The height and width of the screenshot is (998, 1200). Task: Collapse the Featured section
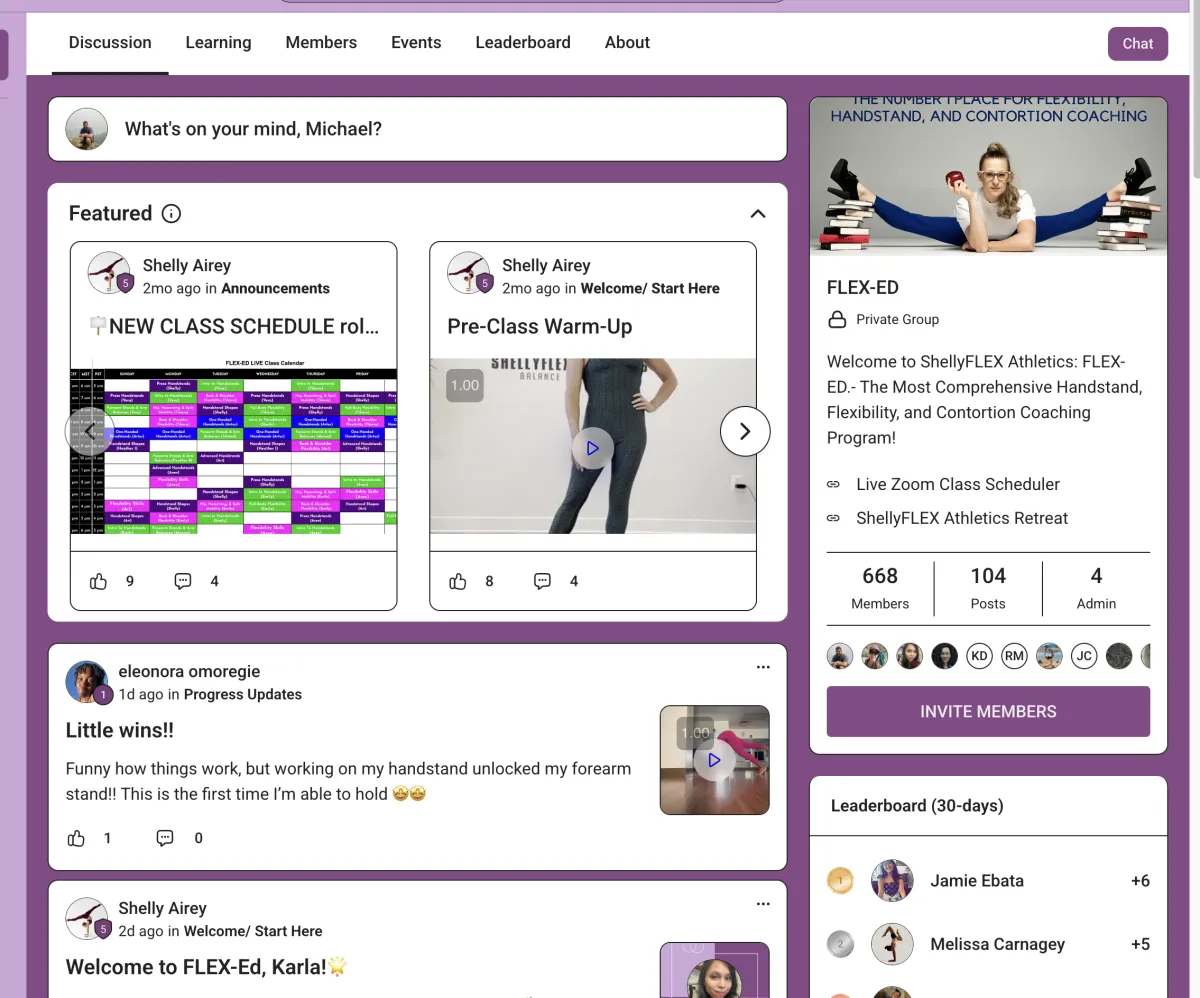tap(758, 213)
